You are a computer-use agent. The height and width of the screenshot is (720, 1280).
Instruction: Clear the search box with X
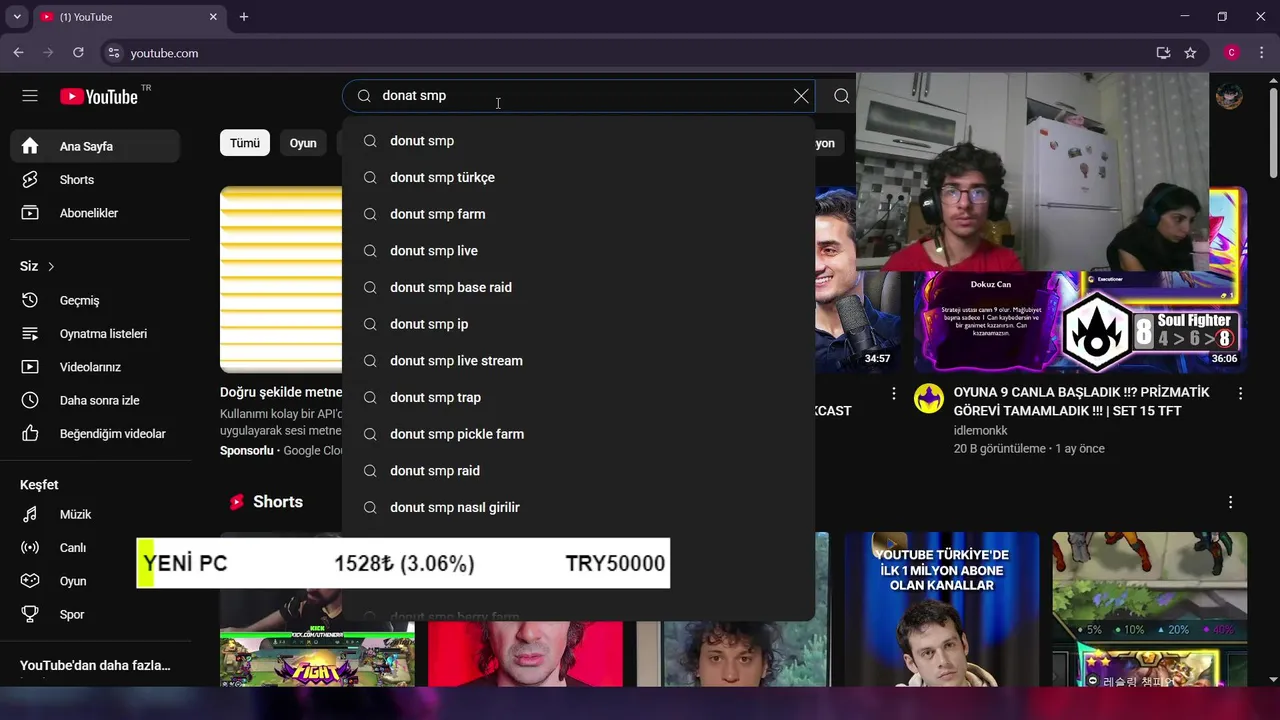[801, 96]
